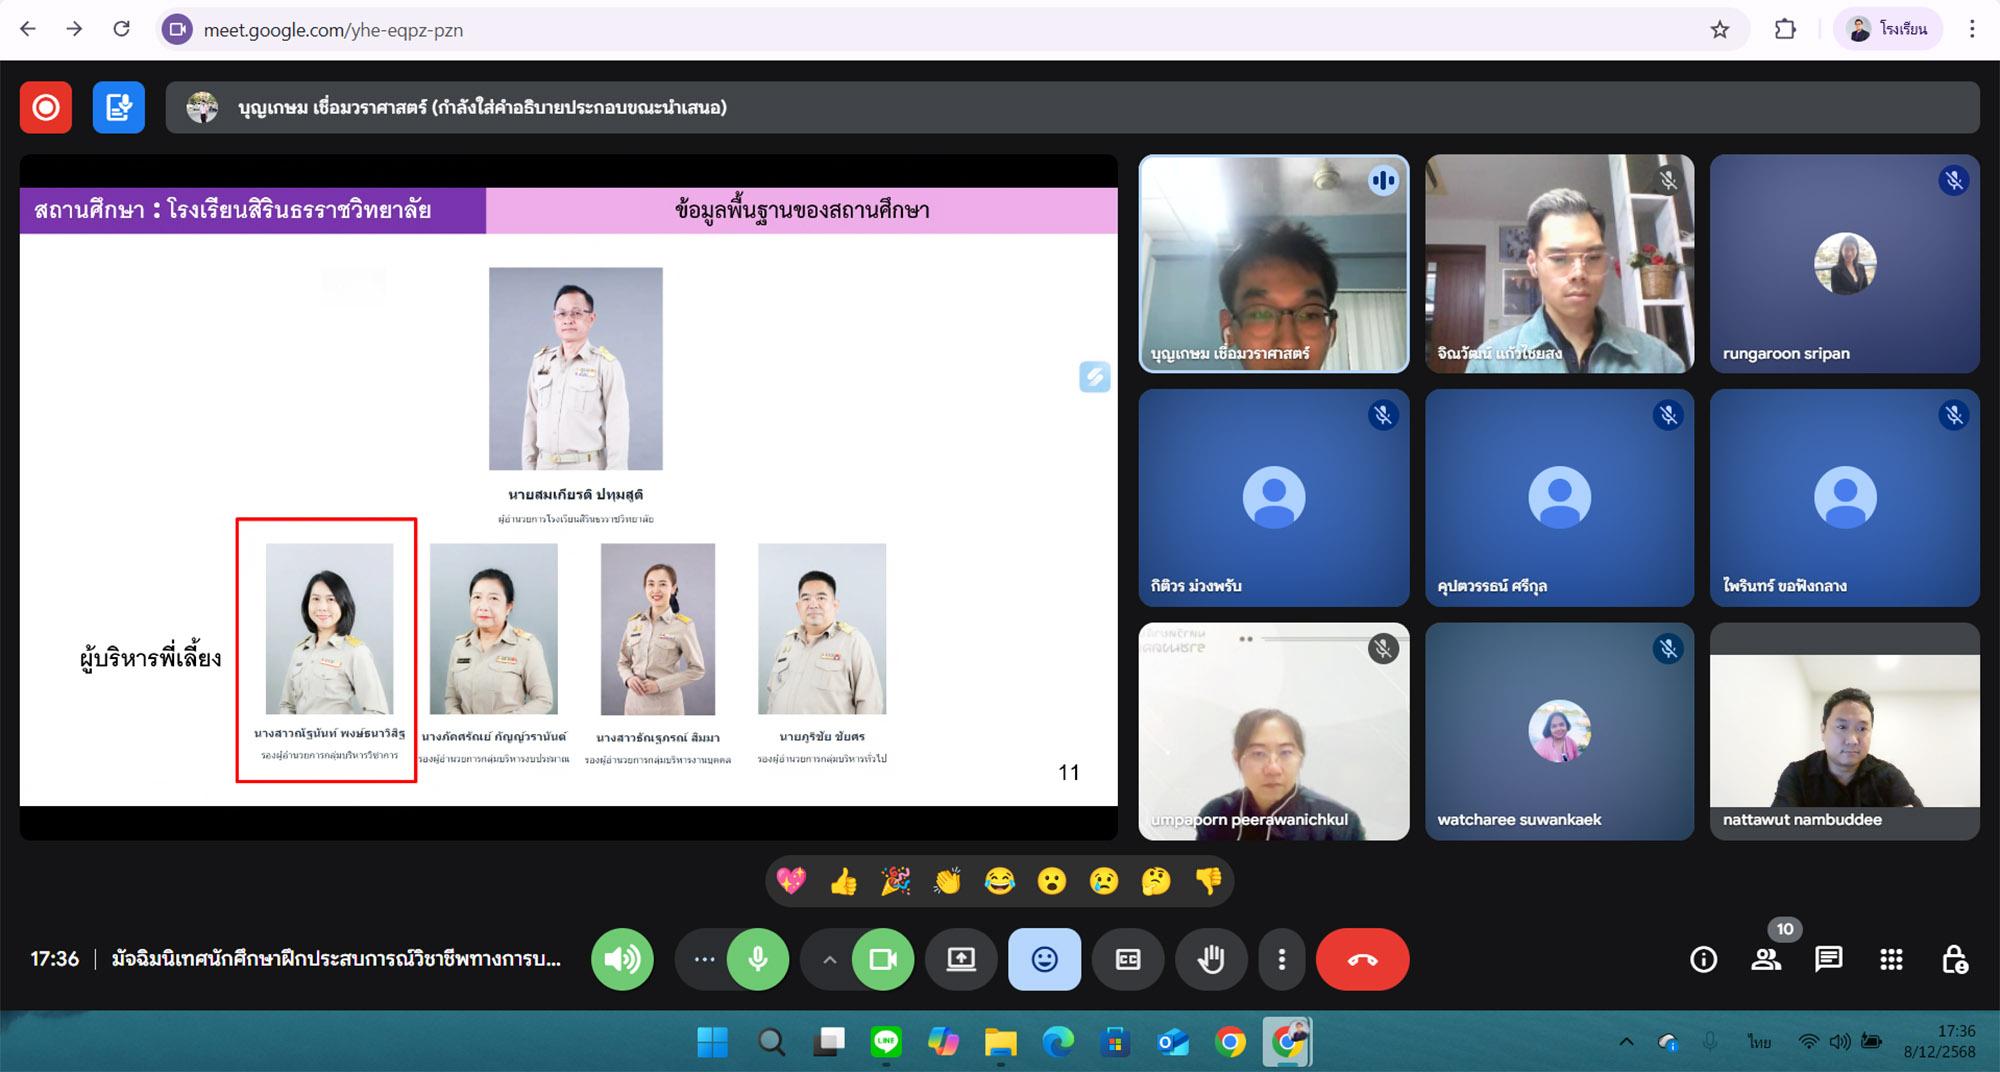2000x1072 pixels.
Task: Mute the microphone
Action: click(x=758, y=959)
